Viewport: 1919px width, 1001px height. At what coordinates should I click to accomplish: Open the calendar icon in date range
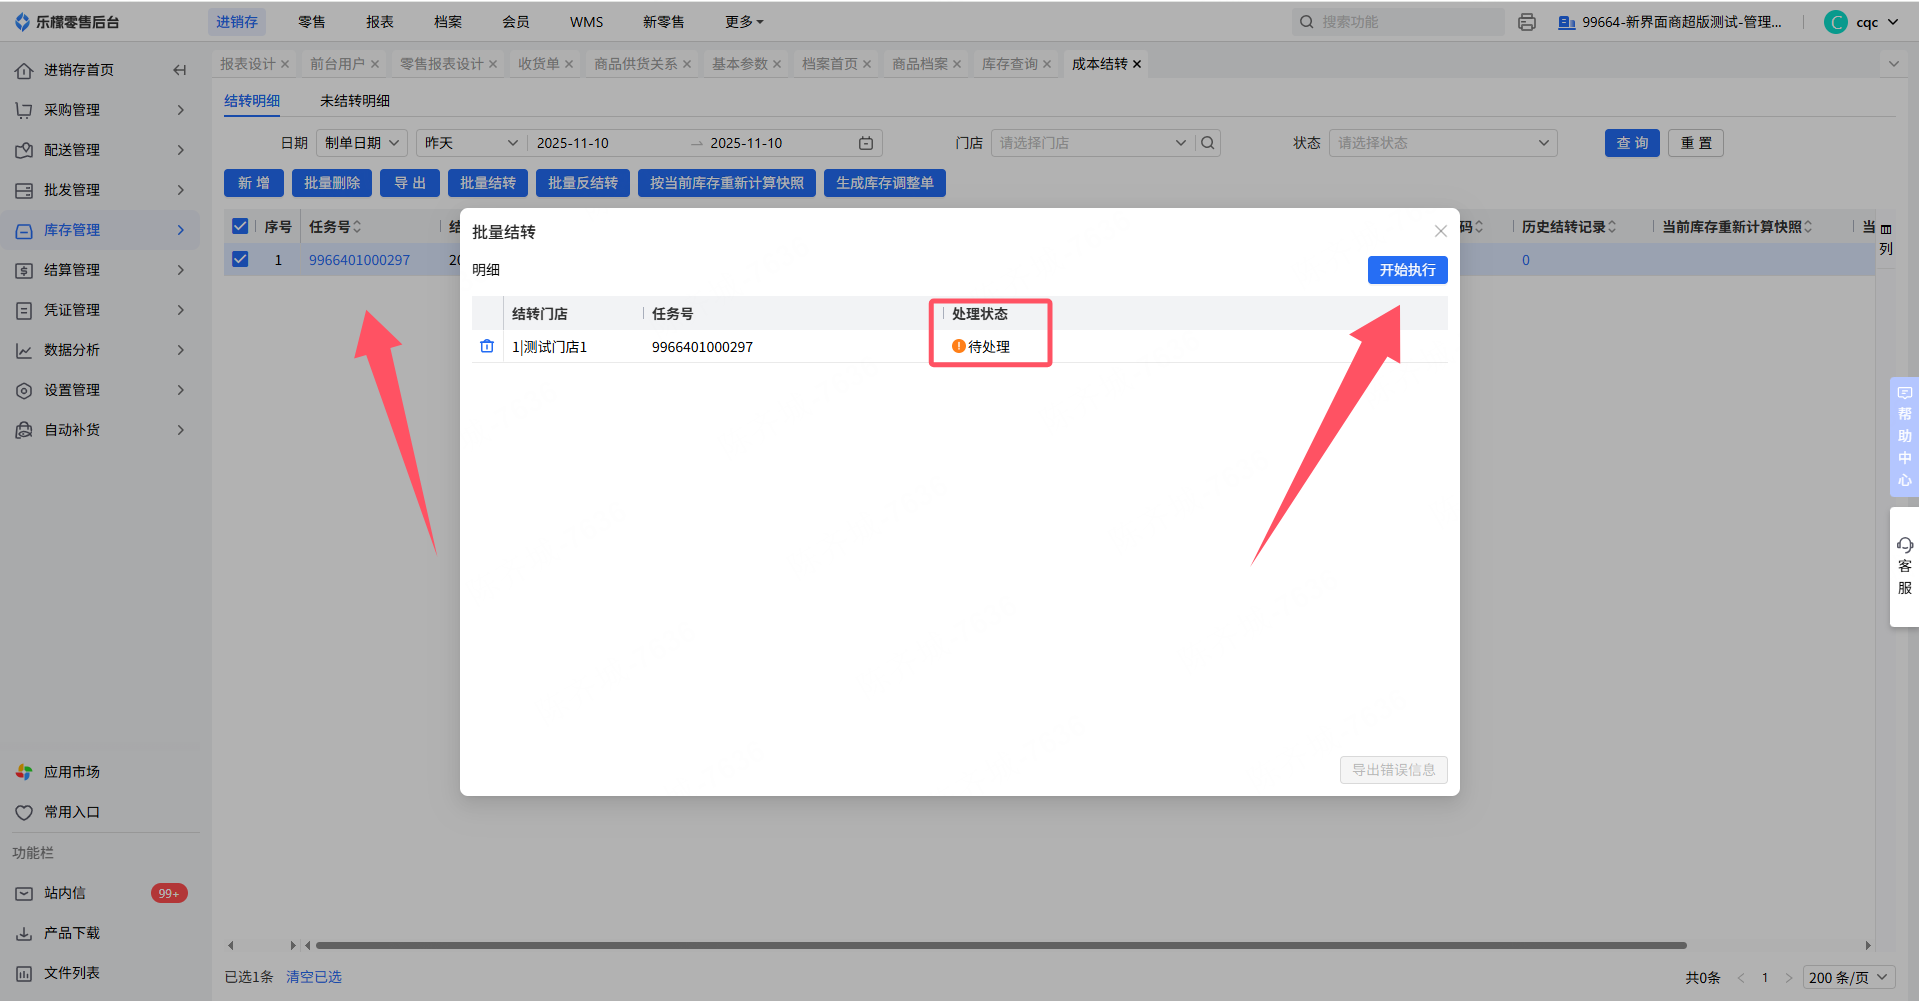point(866,143)
